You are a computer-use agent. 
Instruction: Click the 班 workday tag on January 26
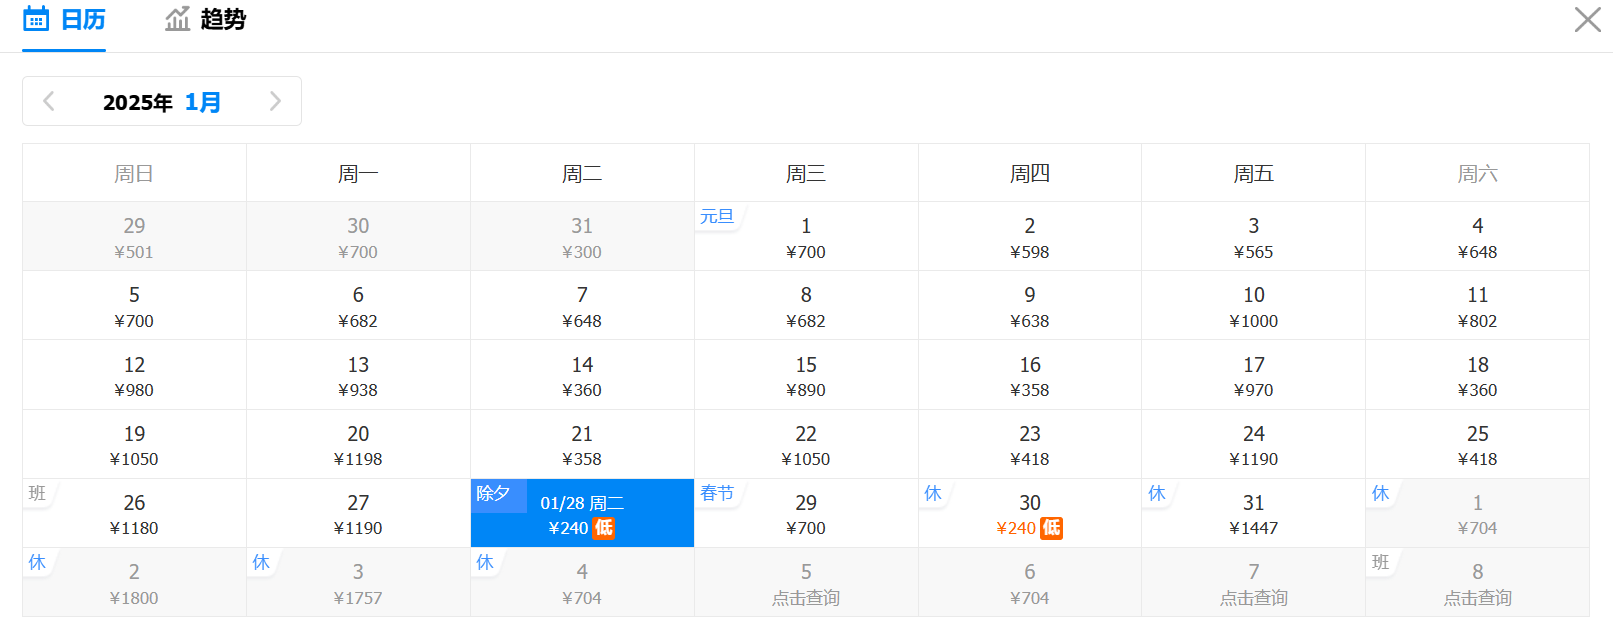(x=37, y=493)
